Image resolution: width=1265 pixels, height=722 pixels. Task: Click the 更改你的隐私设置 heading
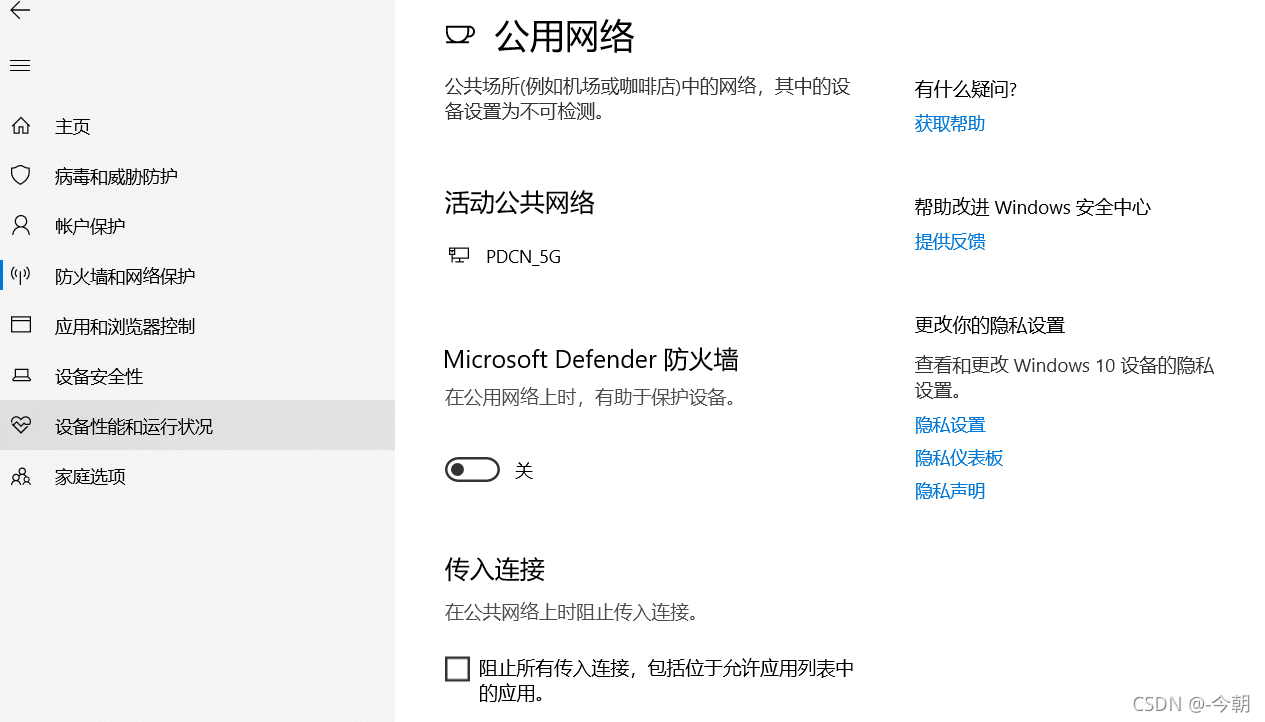tap(990, 326)
